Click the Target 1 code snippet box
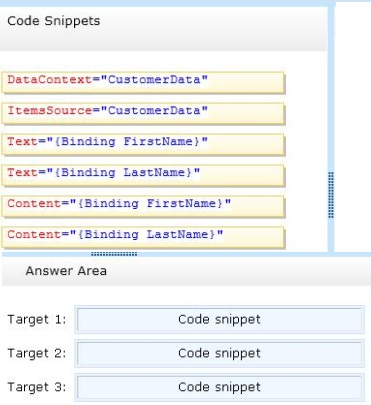The width and height of the screenshot is (371, 405). 219,319
